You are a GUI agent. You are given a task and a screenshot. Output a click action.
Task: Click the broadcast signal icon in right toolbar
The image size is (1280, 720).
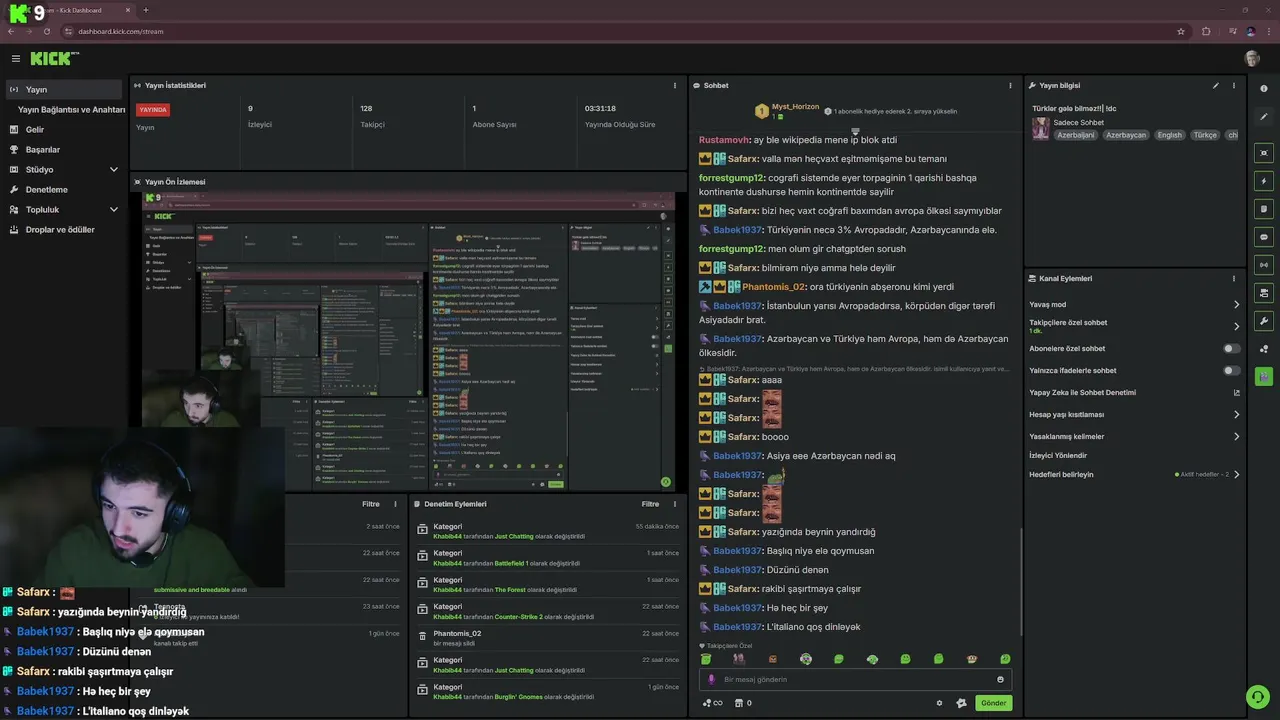tap(1264, 265)
